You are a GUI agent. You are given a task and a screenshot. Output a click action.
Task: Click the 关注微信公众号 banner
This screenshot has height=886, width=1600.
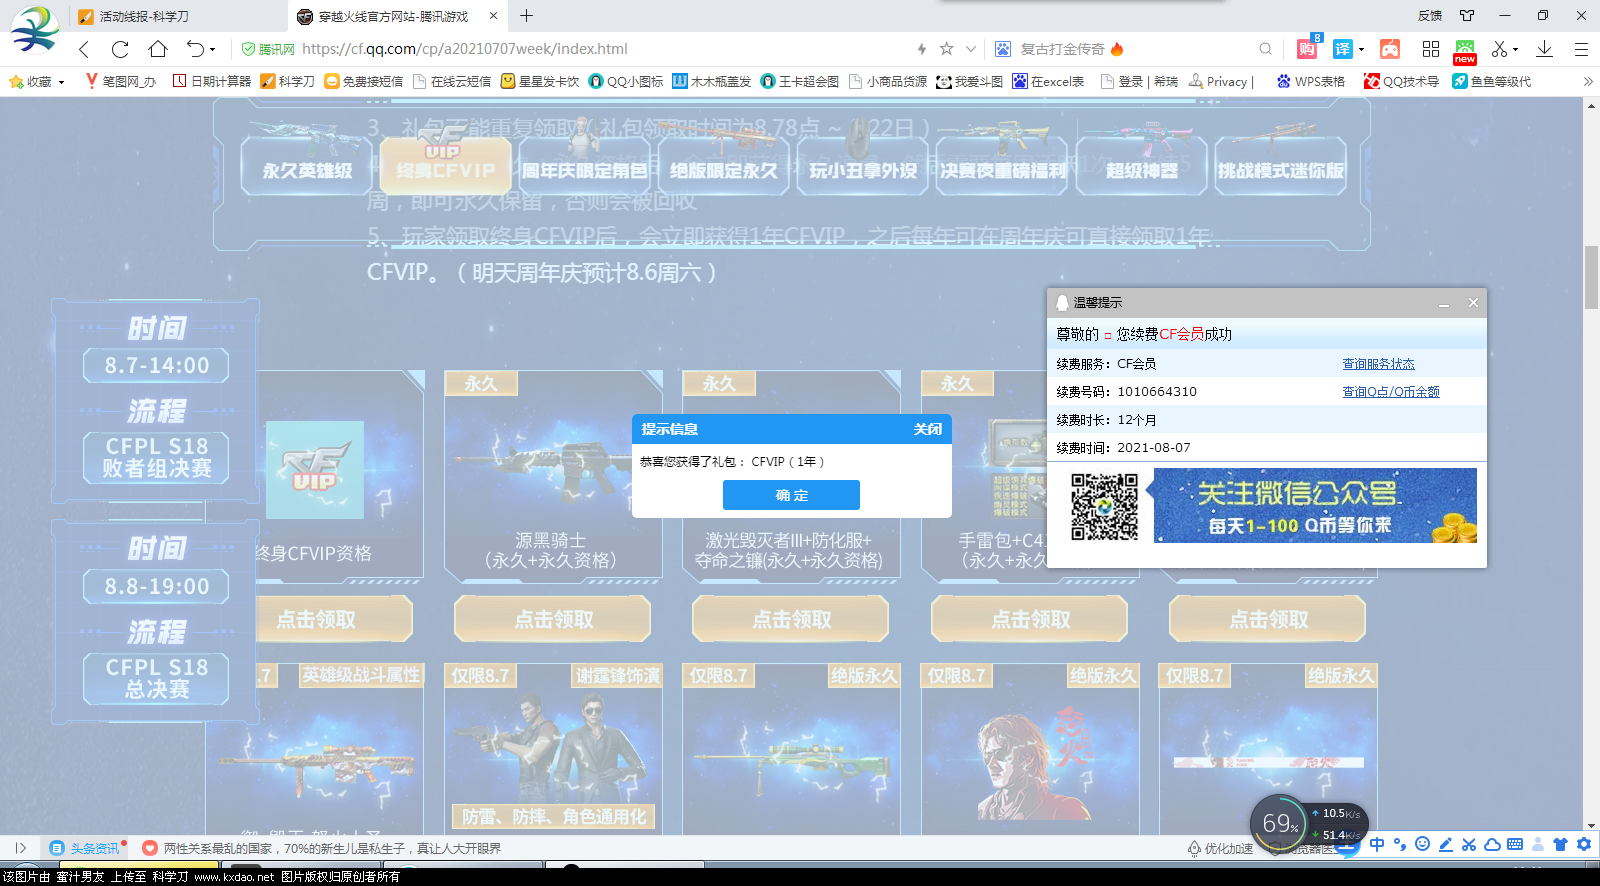tap(1315, 506)
